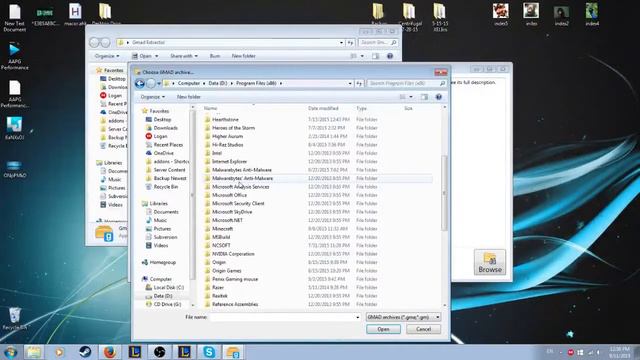Screen dimensions: 640x360
Task: Open Downloads in the GMAD dialog sidebar
Action: pyautogui.click(x=166, y=128)
